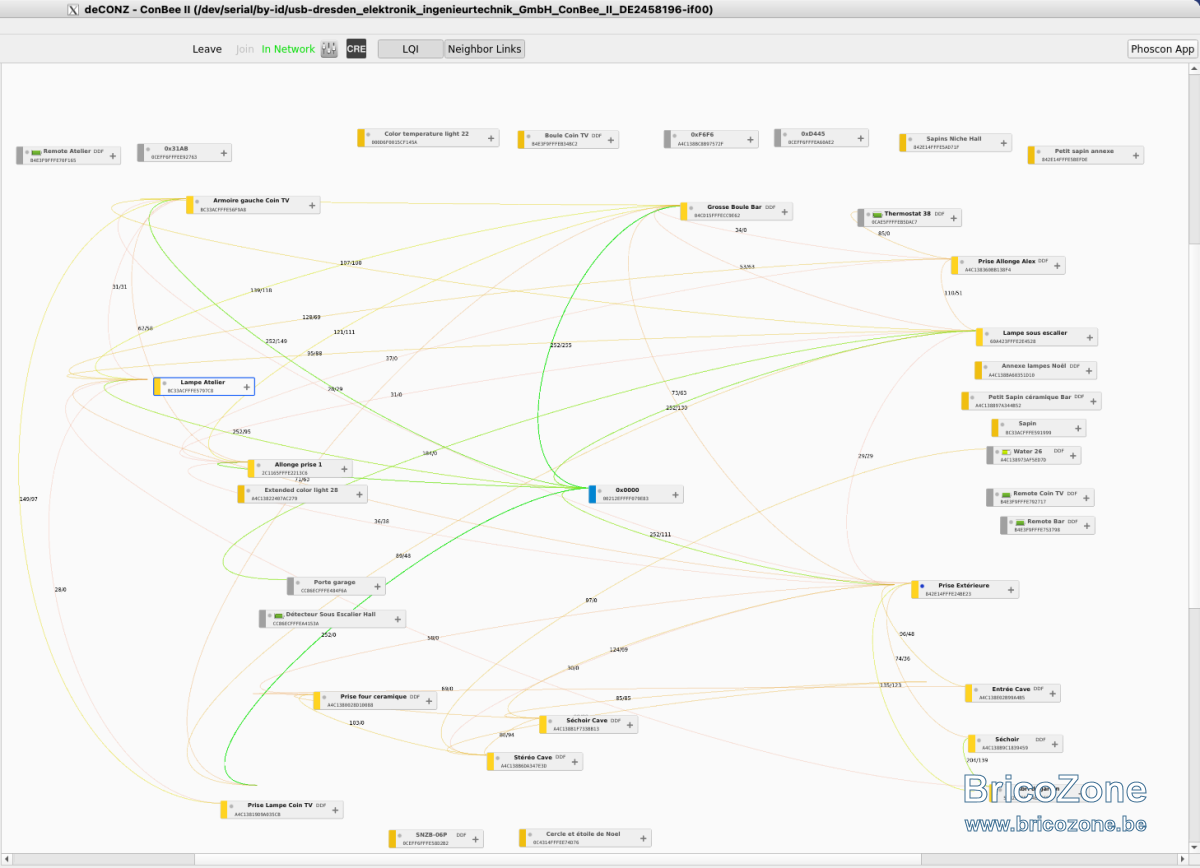
Task: Toggle the LQI display button
Action: [x=411, y=49]
